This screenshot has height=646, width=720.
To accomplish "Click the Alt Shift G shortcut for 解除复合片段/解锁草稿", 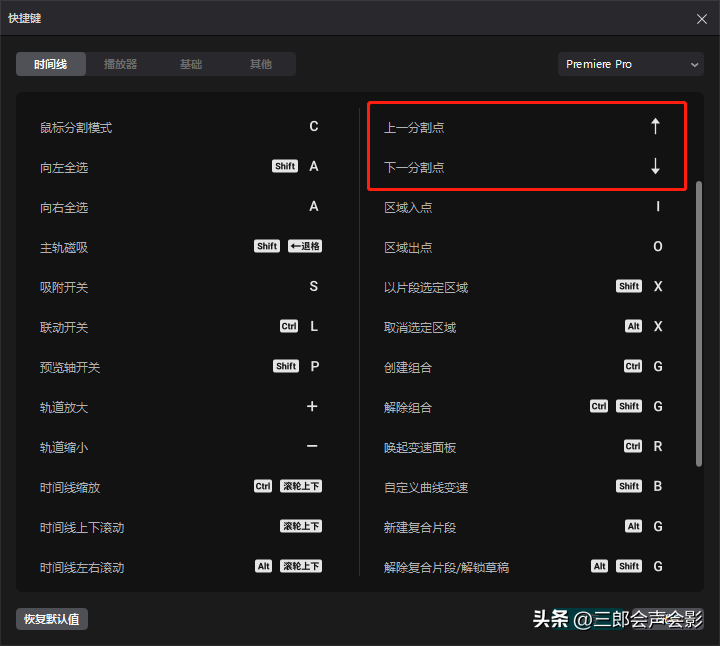I will point(627,566).
